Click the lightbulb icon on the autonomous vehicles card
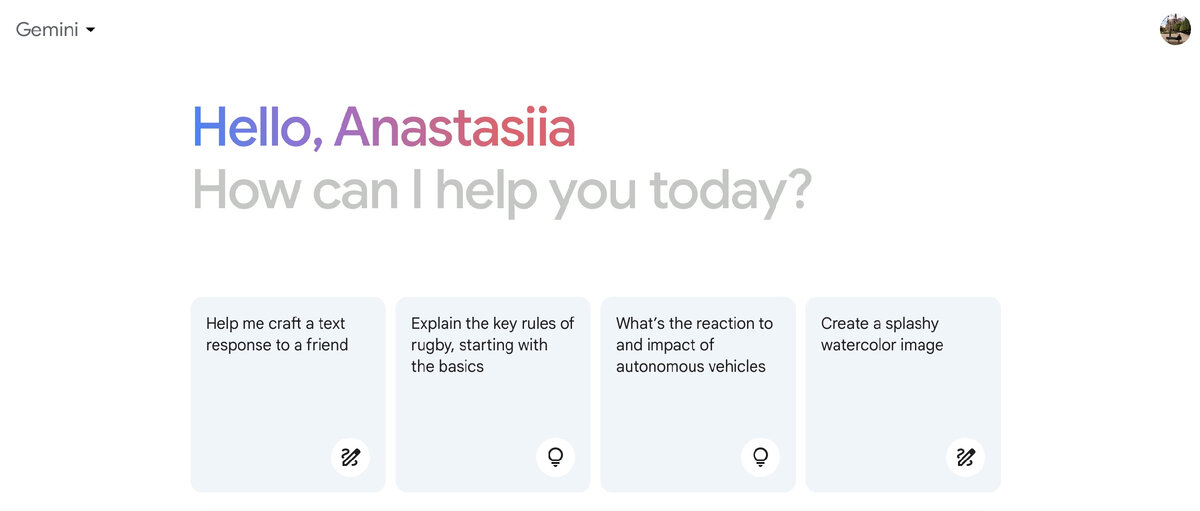 (x=760, y=458)
